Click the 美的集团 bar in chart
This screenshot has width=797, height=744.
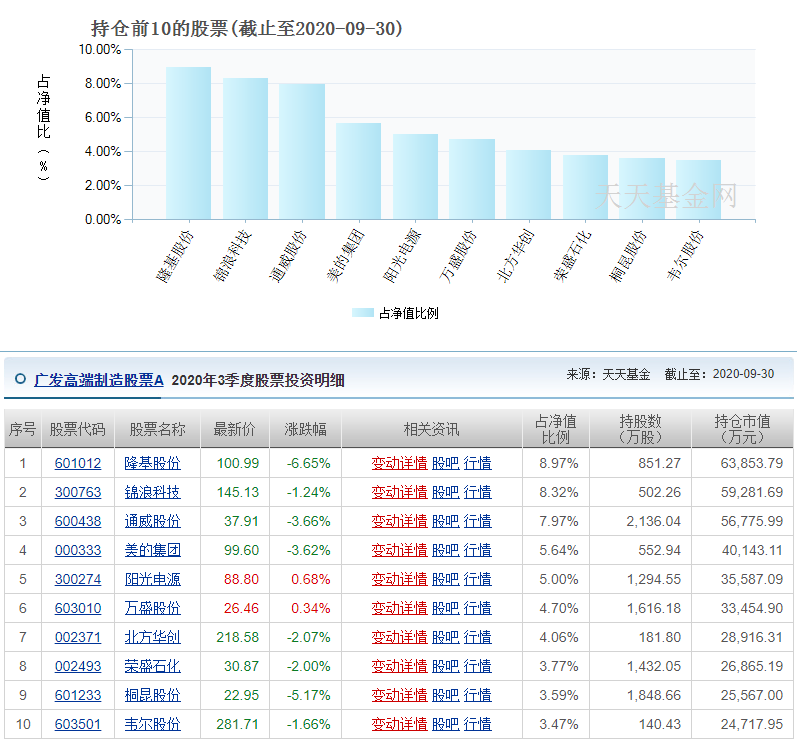click(358, 171)
